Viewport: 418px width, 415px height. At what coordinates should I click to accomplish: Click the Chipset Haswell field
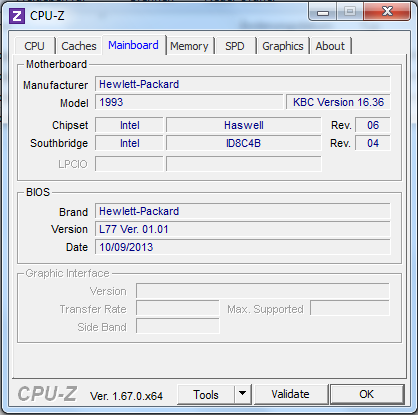click(x=244, y=125)
